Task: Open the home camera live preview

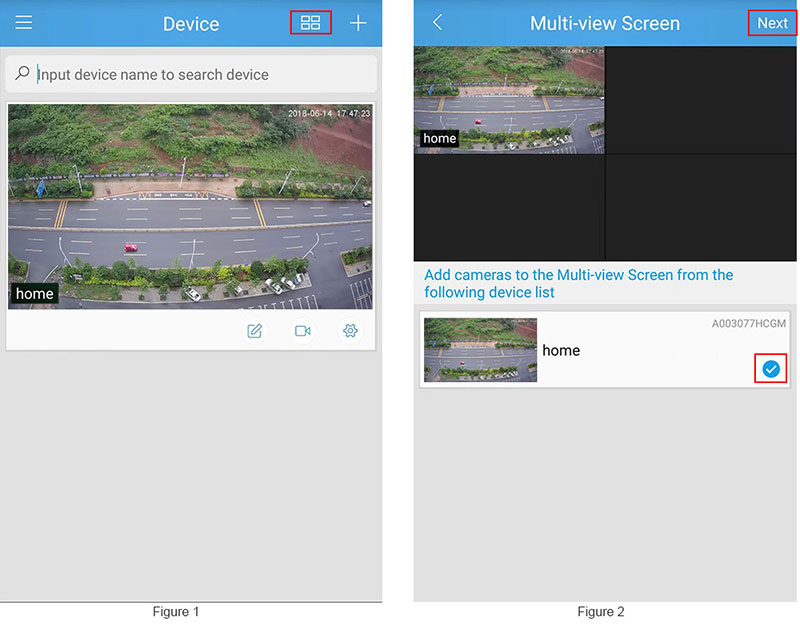Action: [190, 207]
